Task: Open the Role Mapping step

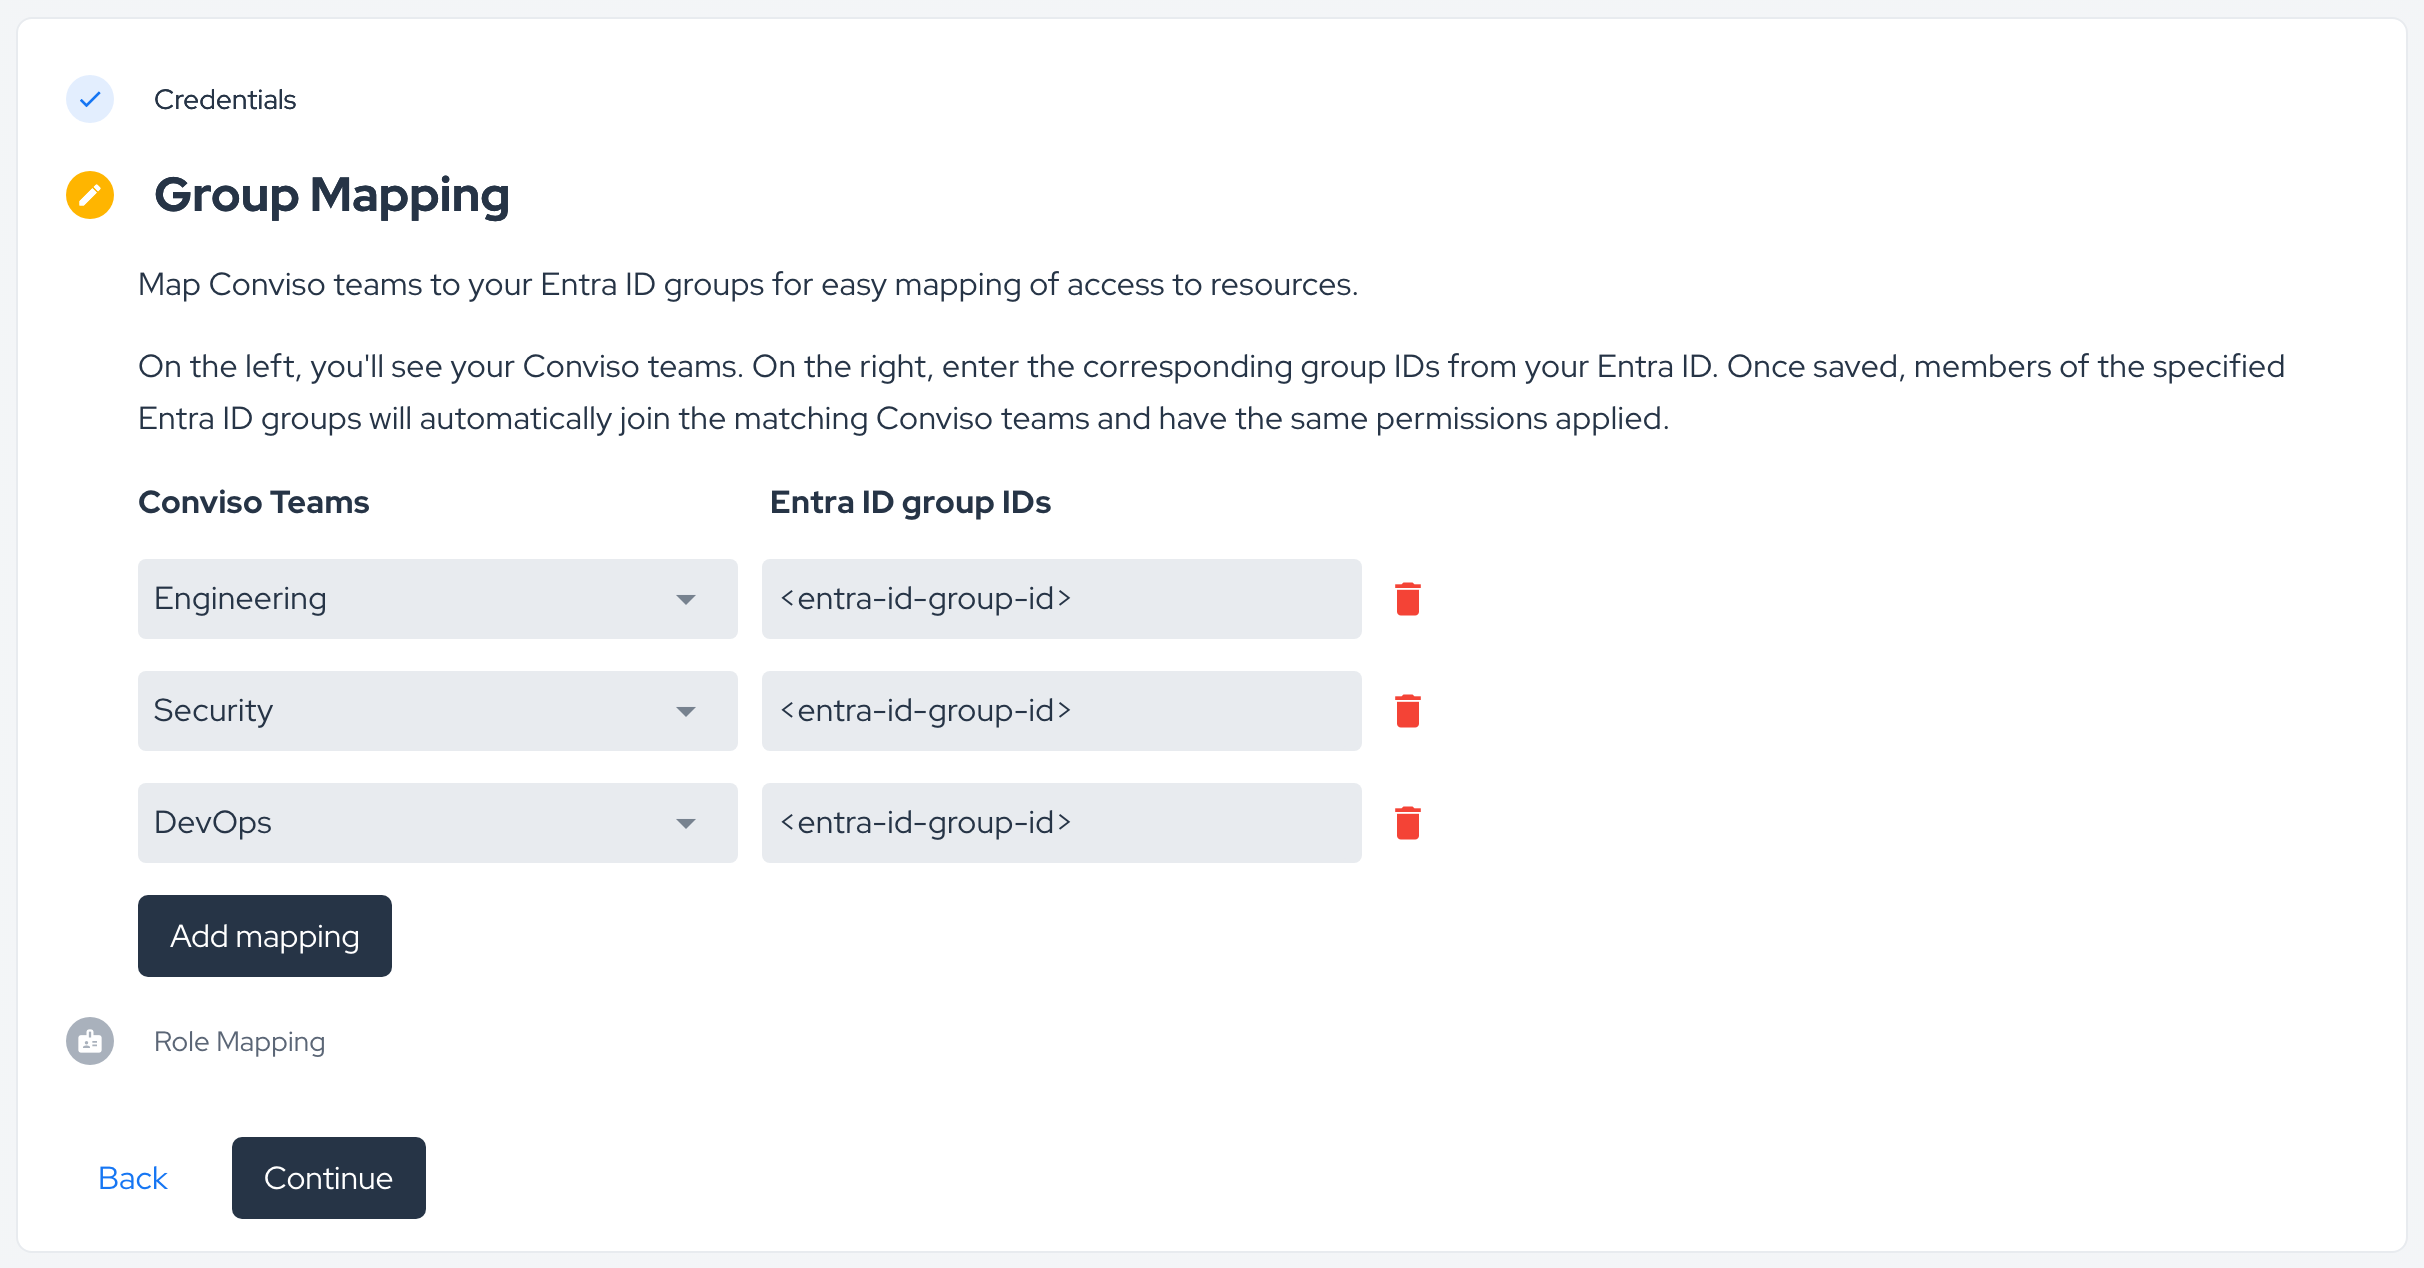Action: click(x=240, y=1042)
